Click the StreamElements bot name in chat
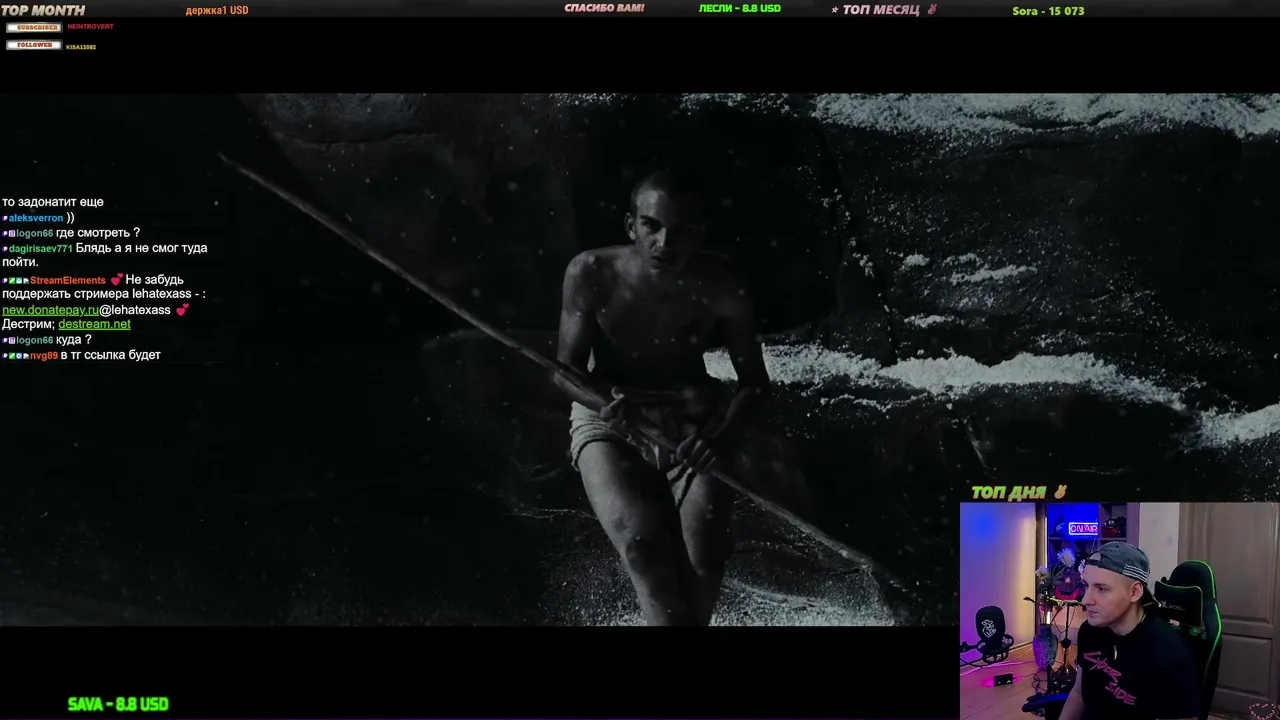 [x=67, y=280]
